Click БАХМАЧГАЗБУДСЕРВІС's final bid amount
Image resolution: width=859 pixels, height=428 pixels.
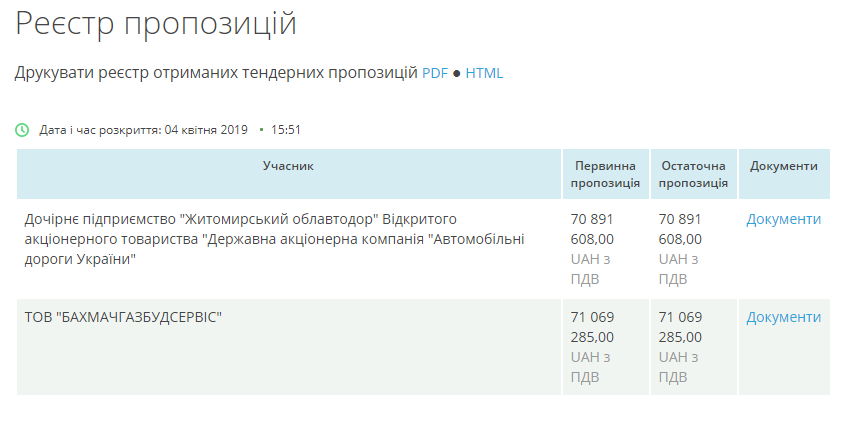pyautogui.click(x=680, y=327)
